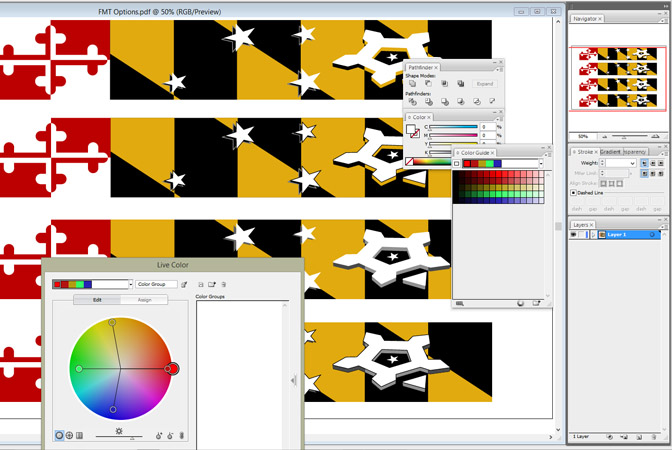The image size is (672, 450).
Task: Click the Color Group name field
Action: tap(156, 284)
